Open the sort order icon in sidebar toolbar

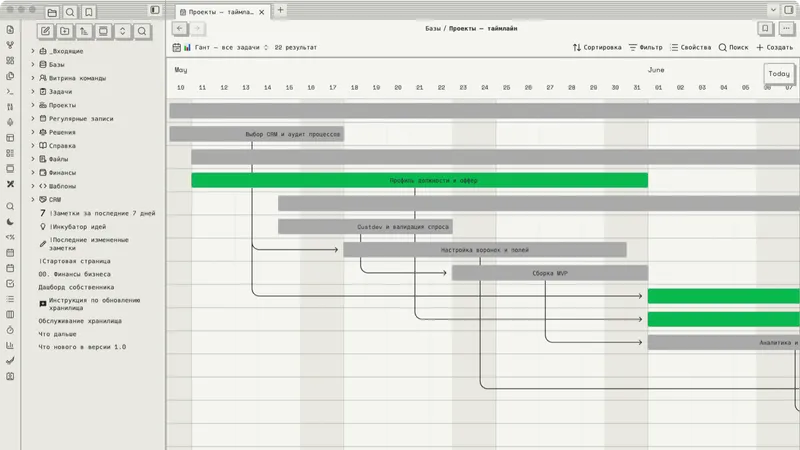pos(84,31)
